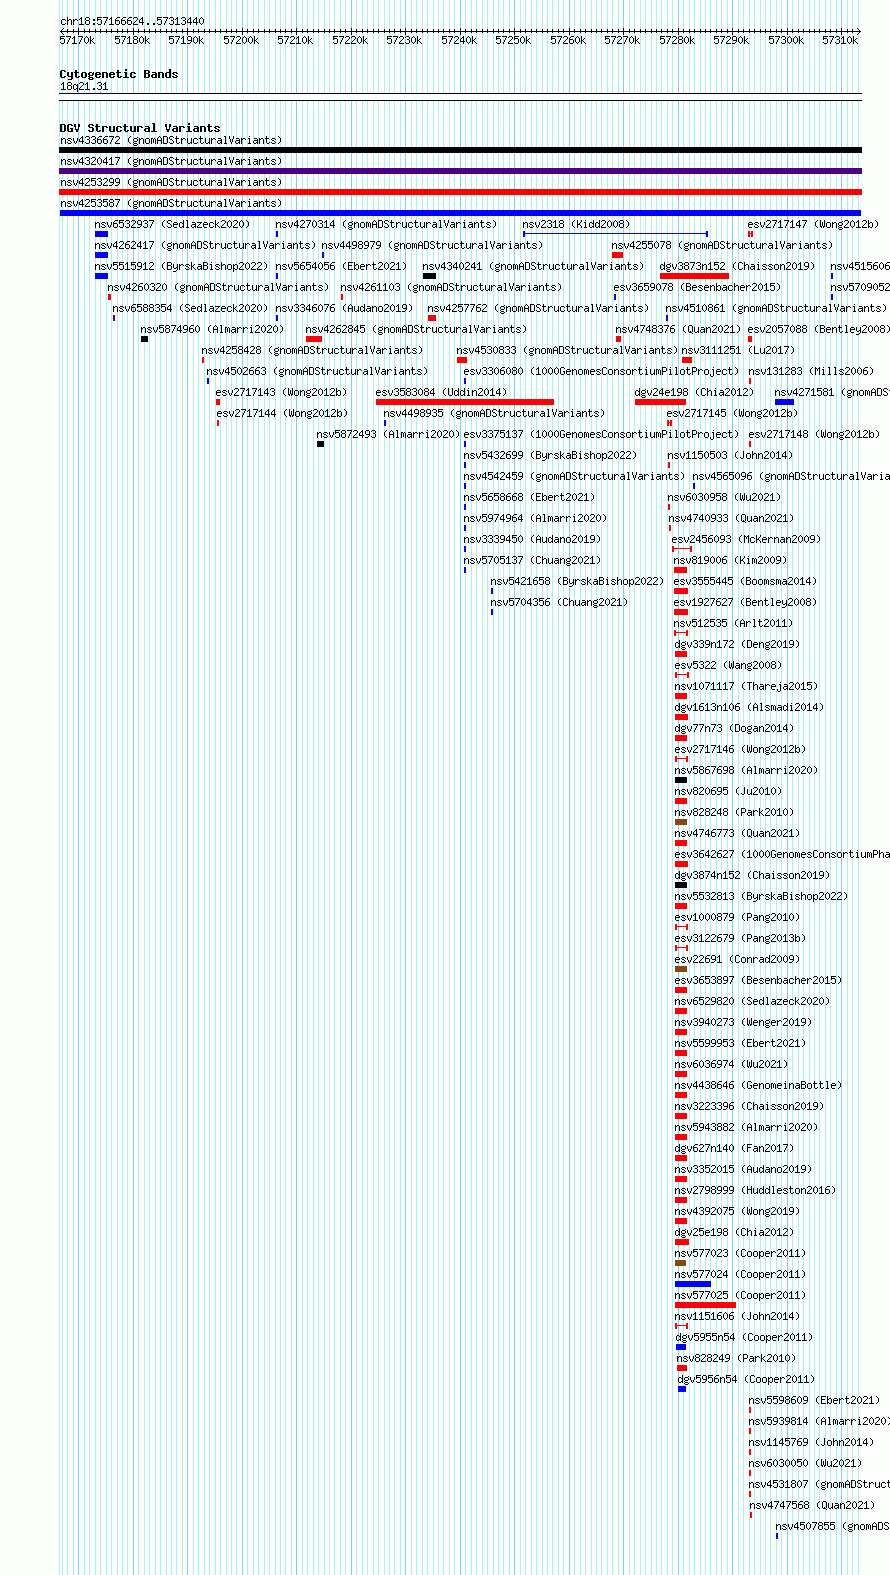This screenshot has width=890, height=1575.
Task: Click nsv5705137 (Chuang2021) label
Action: (532, 560)
